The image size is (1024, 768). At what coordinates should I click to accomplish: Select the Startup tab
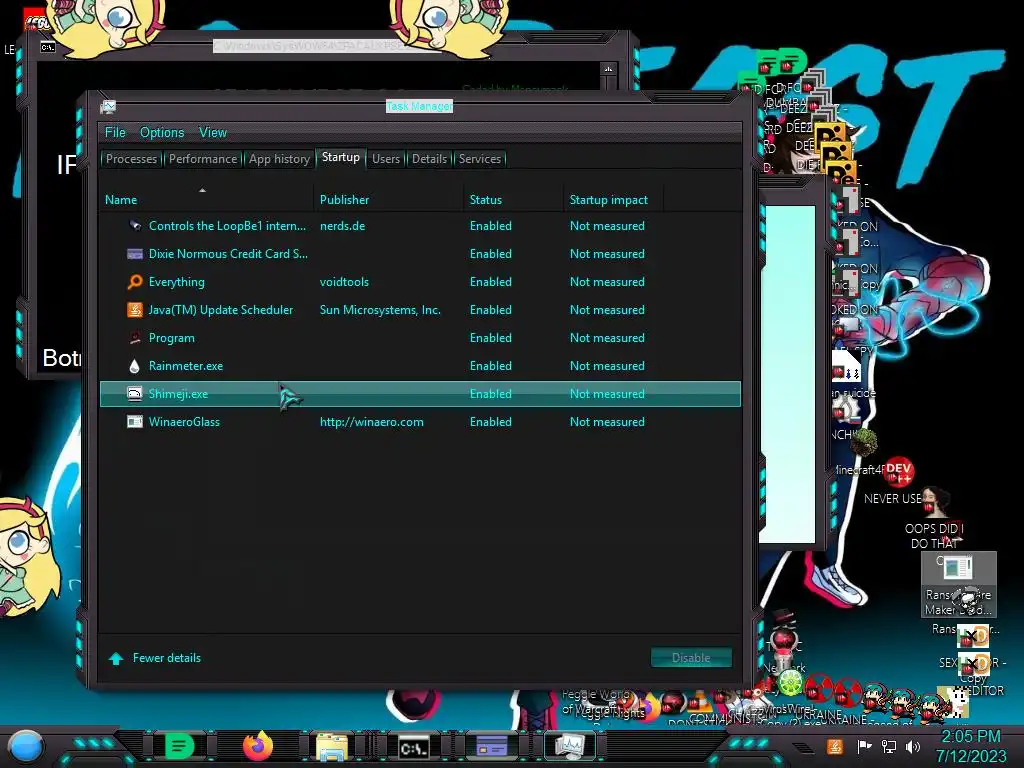coord(340,157)
